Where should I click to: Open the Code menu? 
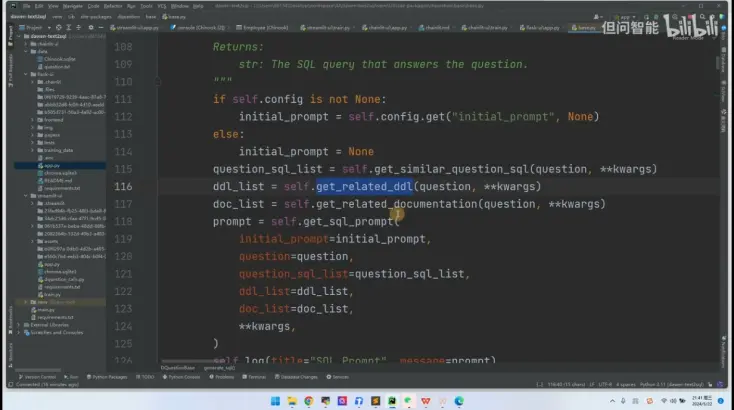tap(93, 6)
